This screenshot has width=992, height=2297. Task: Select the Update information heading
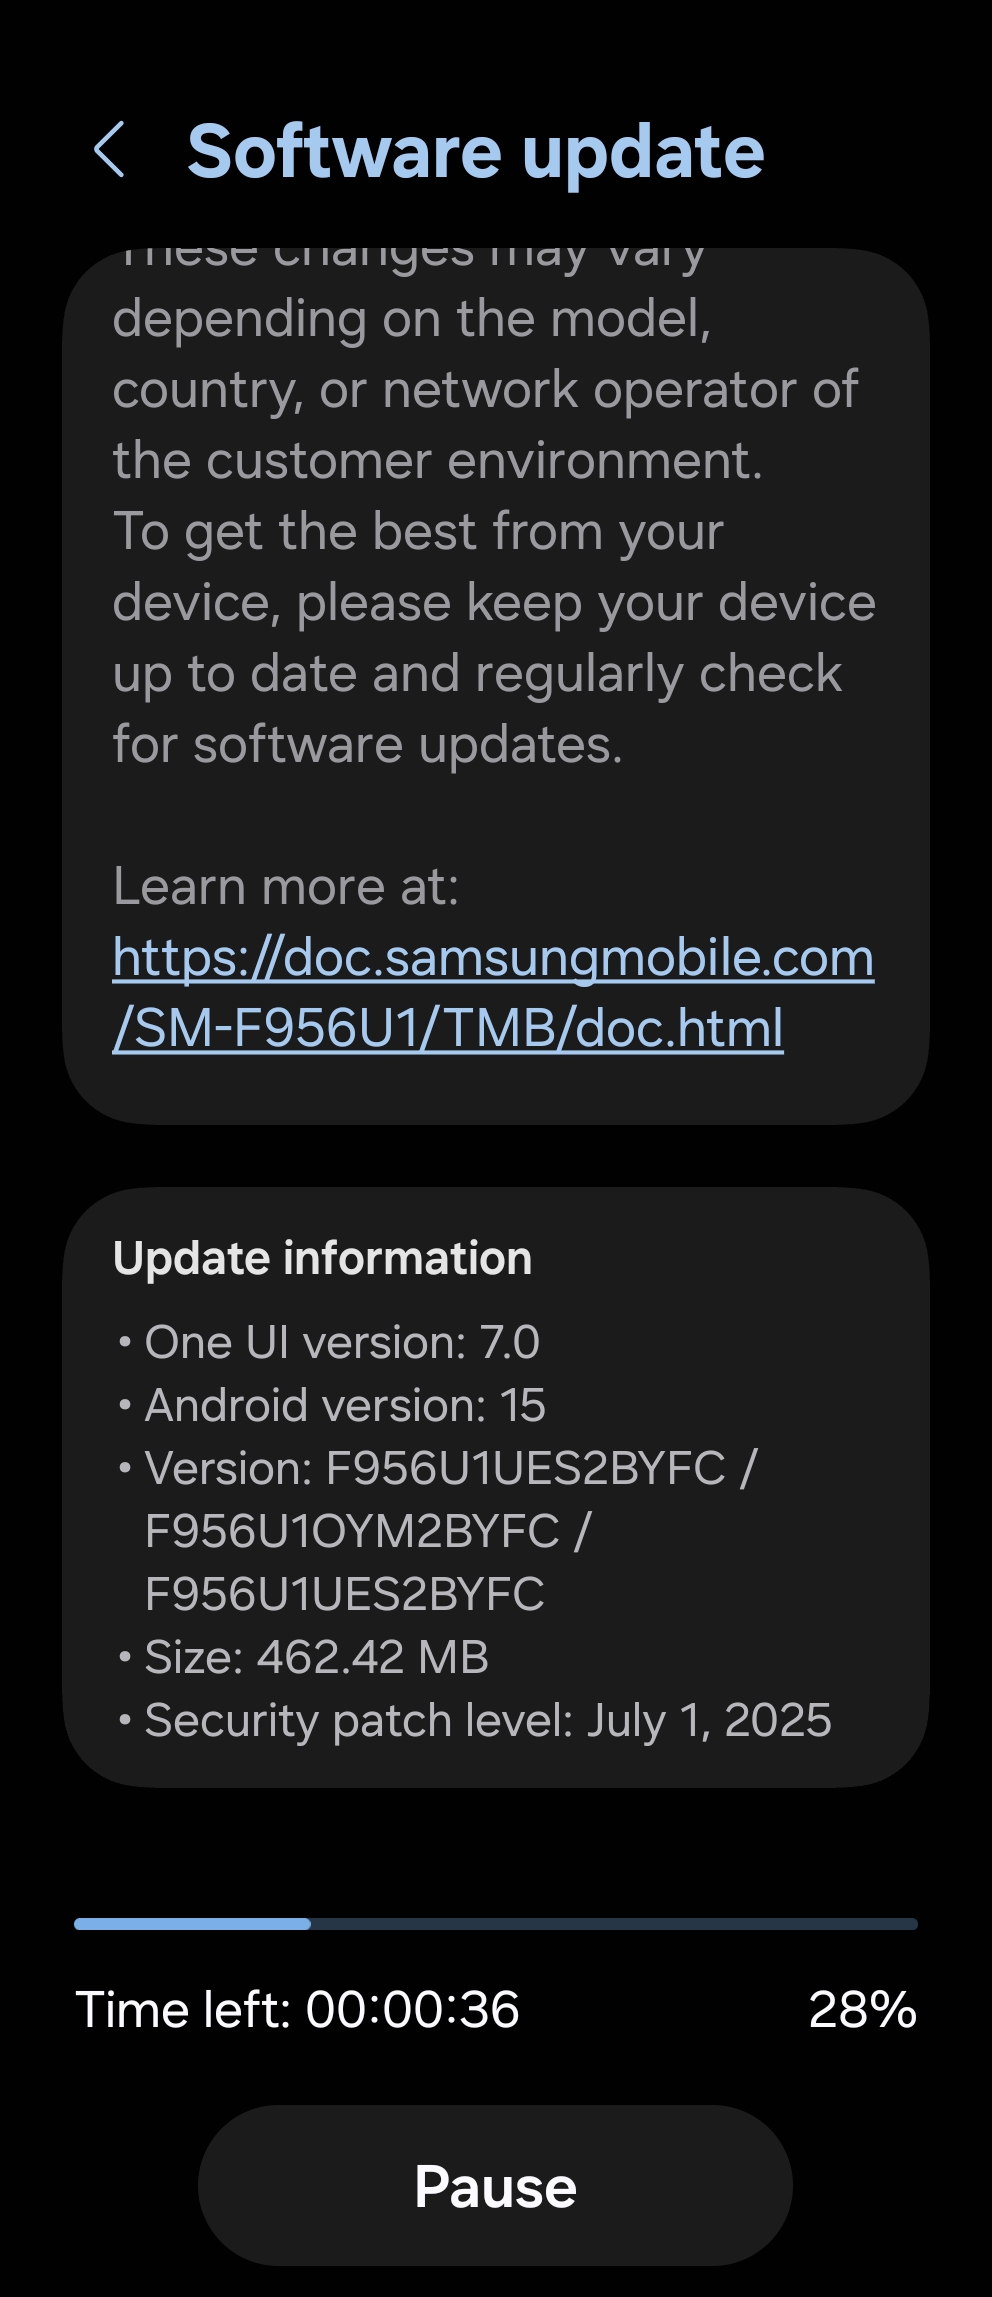pos(322,1258)
